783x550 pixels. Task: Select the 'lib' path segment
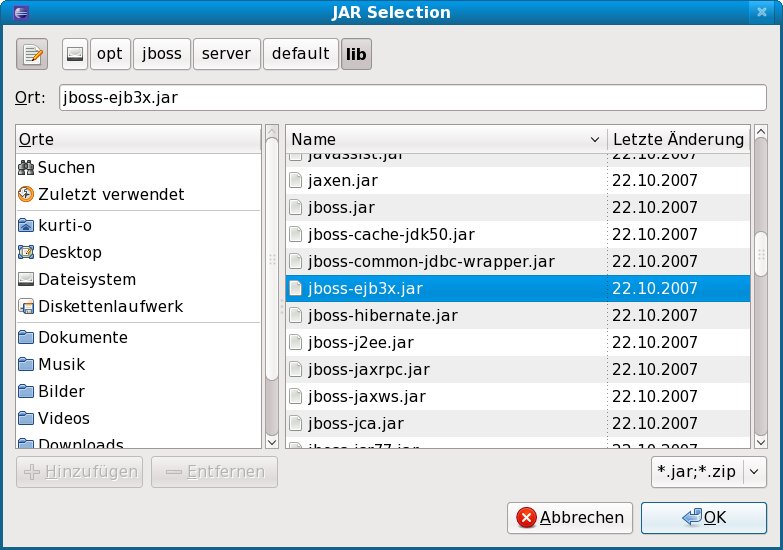coord(356,54)
